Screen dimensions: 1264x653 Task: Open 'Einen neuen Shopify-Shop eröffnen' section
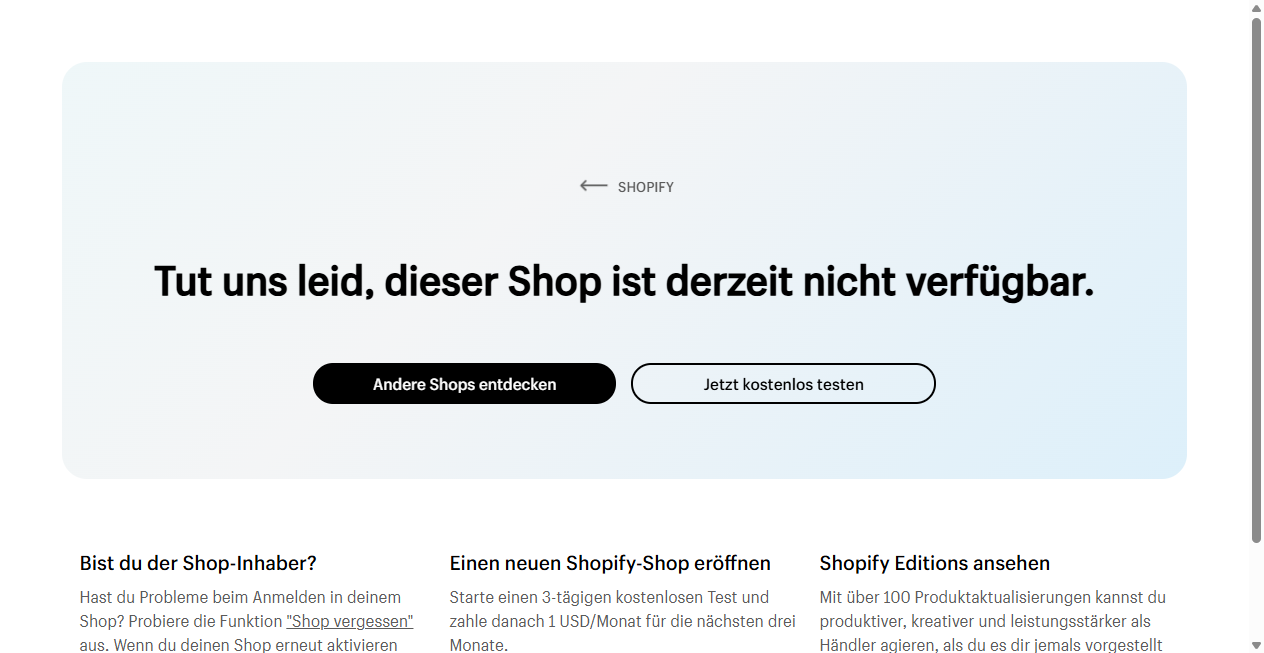pyautogui.click(x=610, y=563)
